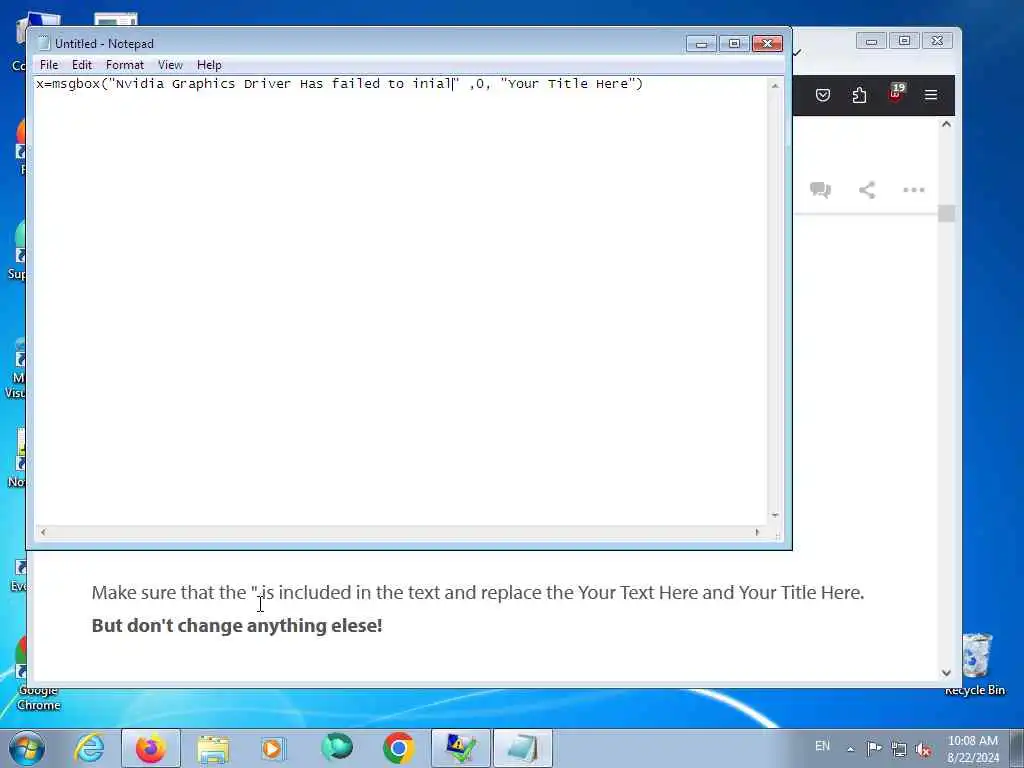The image size is (1024, 768).
Task: Close the Untitled Notepad window
Action: (x=767, y=44)
